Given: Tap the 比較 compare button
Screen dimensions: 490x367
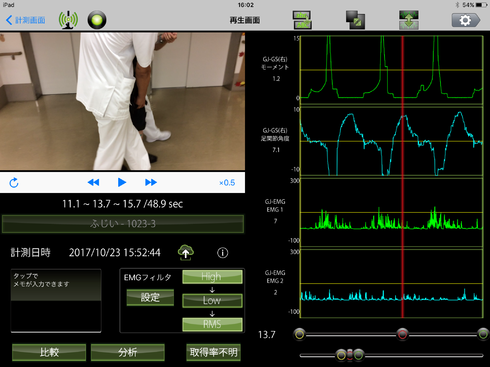Looking at the screenshot, I should [49, 352].
